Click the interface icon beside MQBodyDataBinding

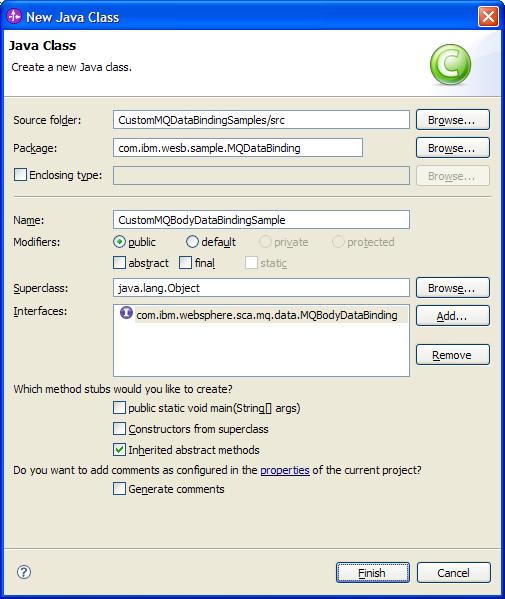[x=126, y=313]
